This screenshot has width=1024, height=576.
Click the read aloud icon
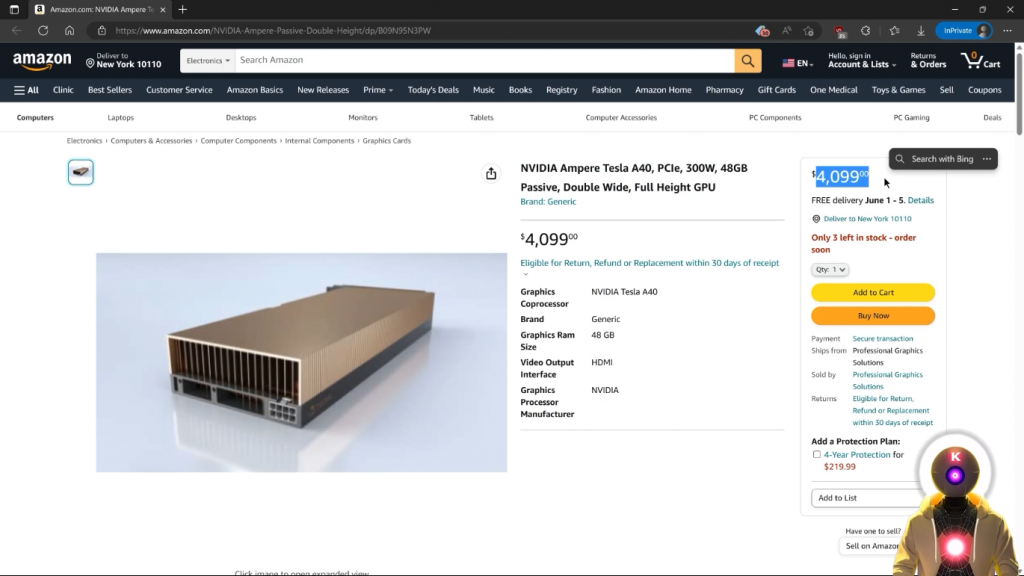click(x=786, y=31)
